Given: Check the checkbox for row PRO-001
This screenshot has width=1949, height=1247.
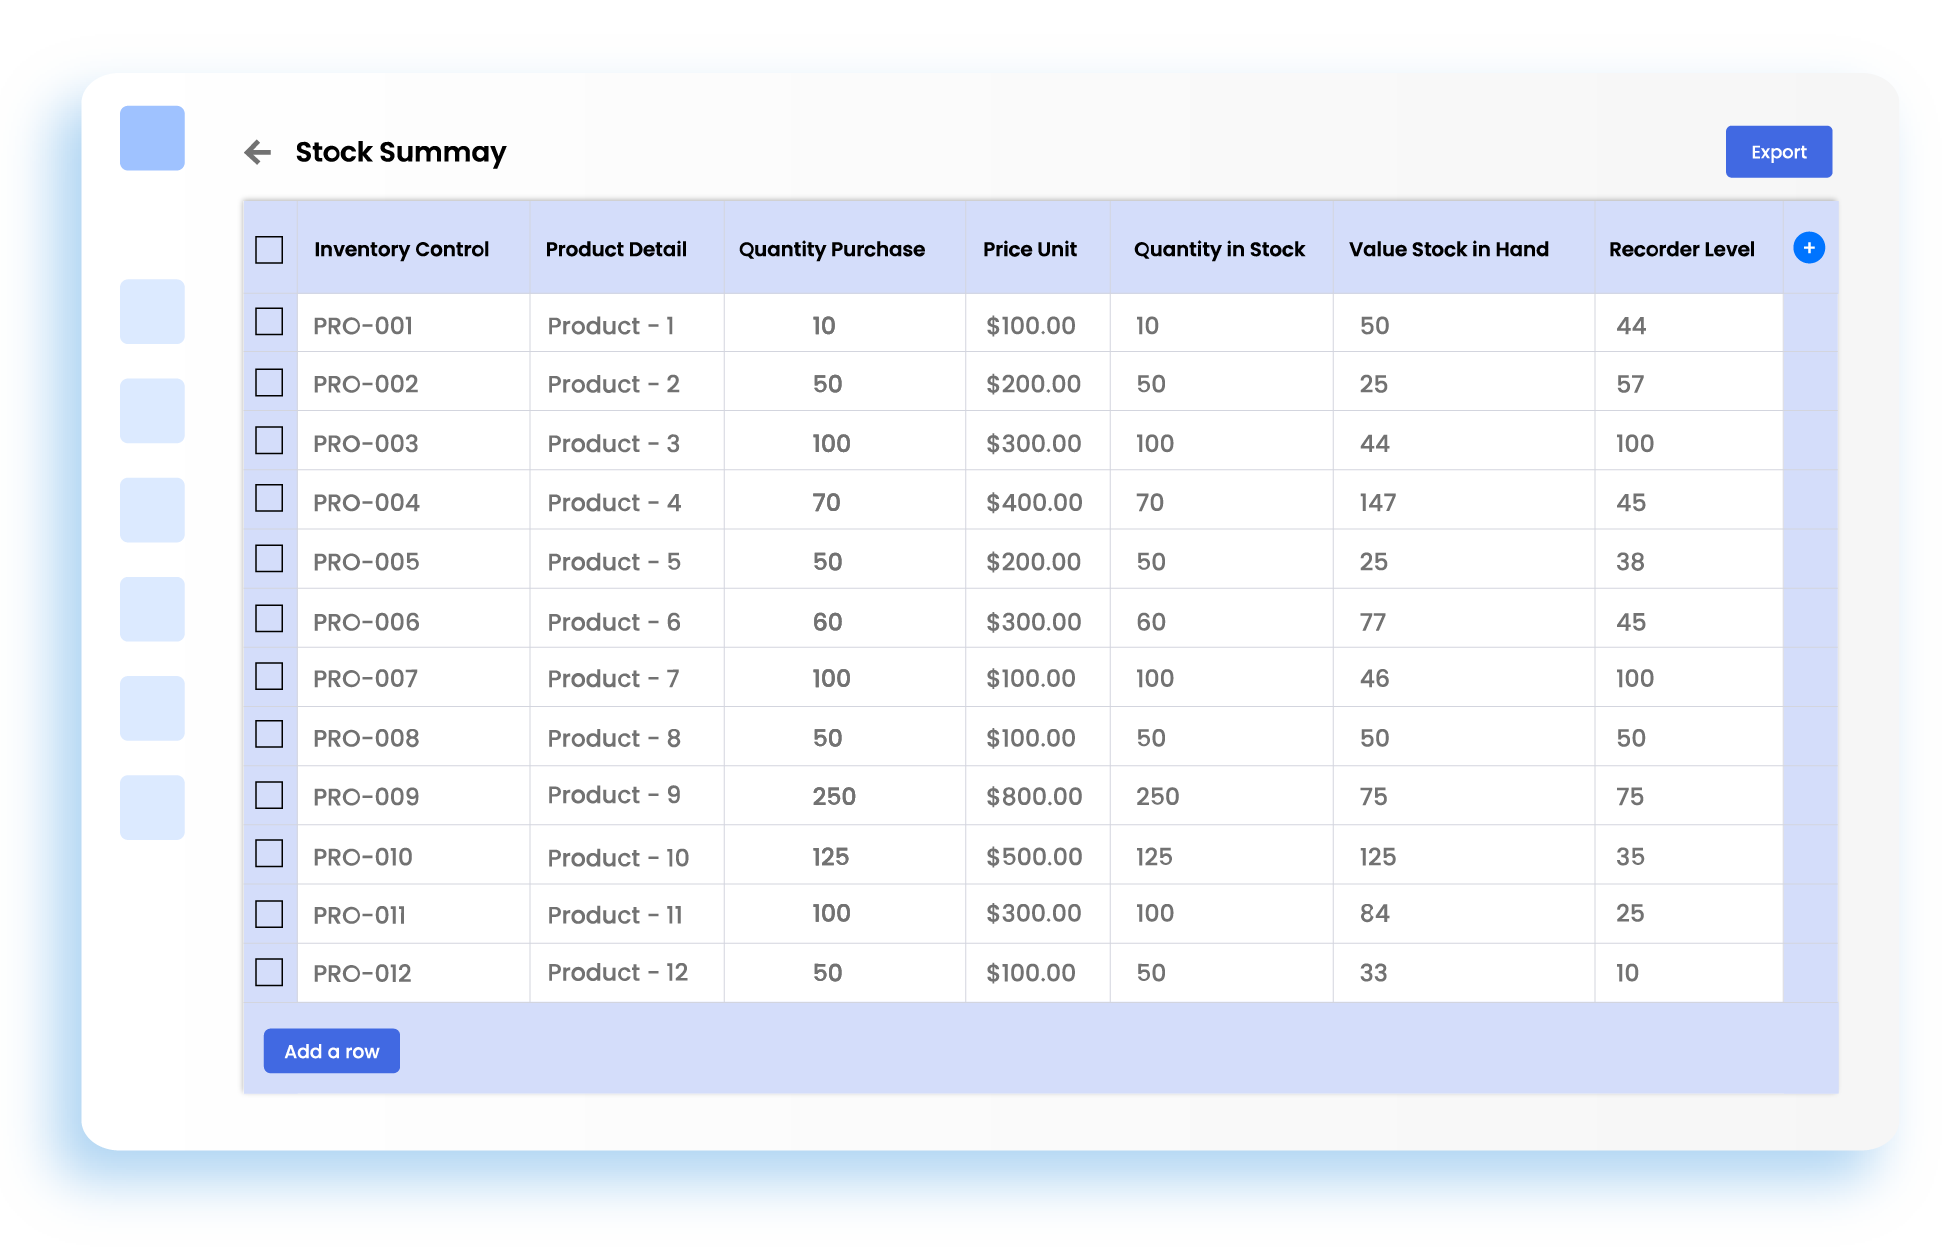Looking at the screenshot, I should click(x=269, y=323).
